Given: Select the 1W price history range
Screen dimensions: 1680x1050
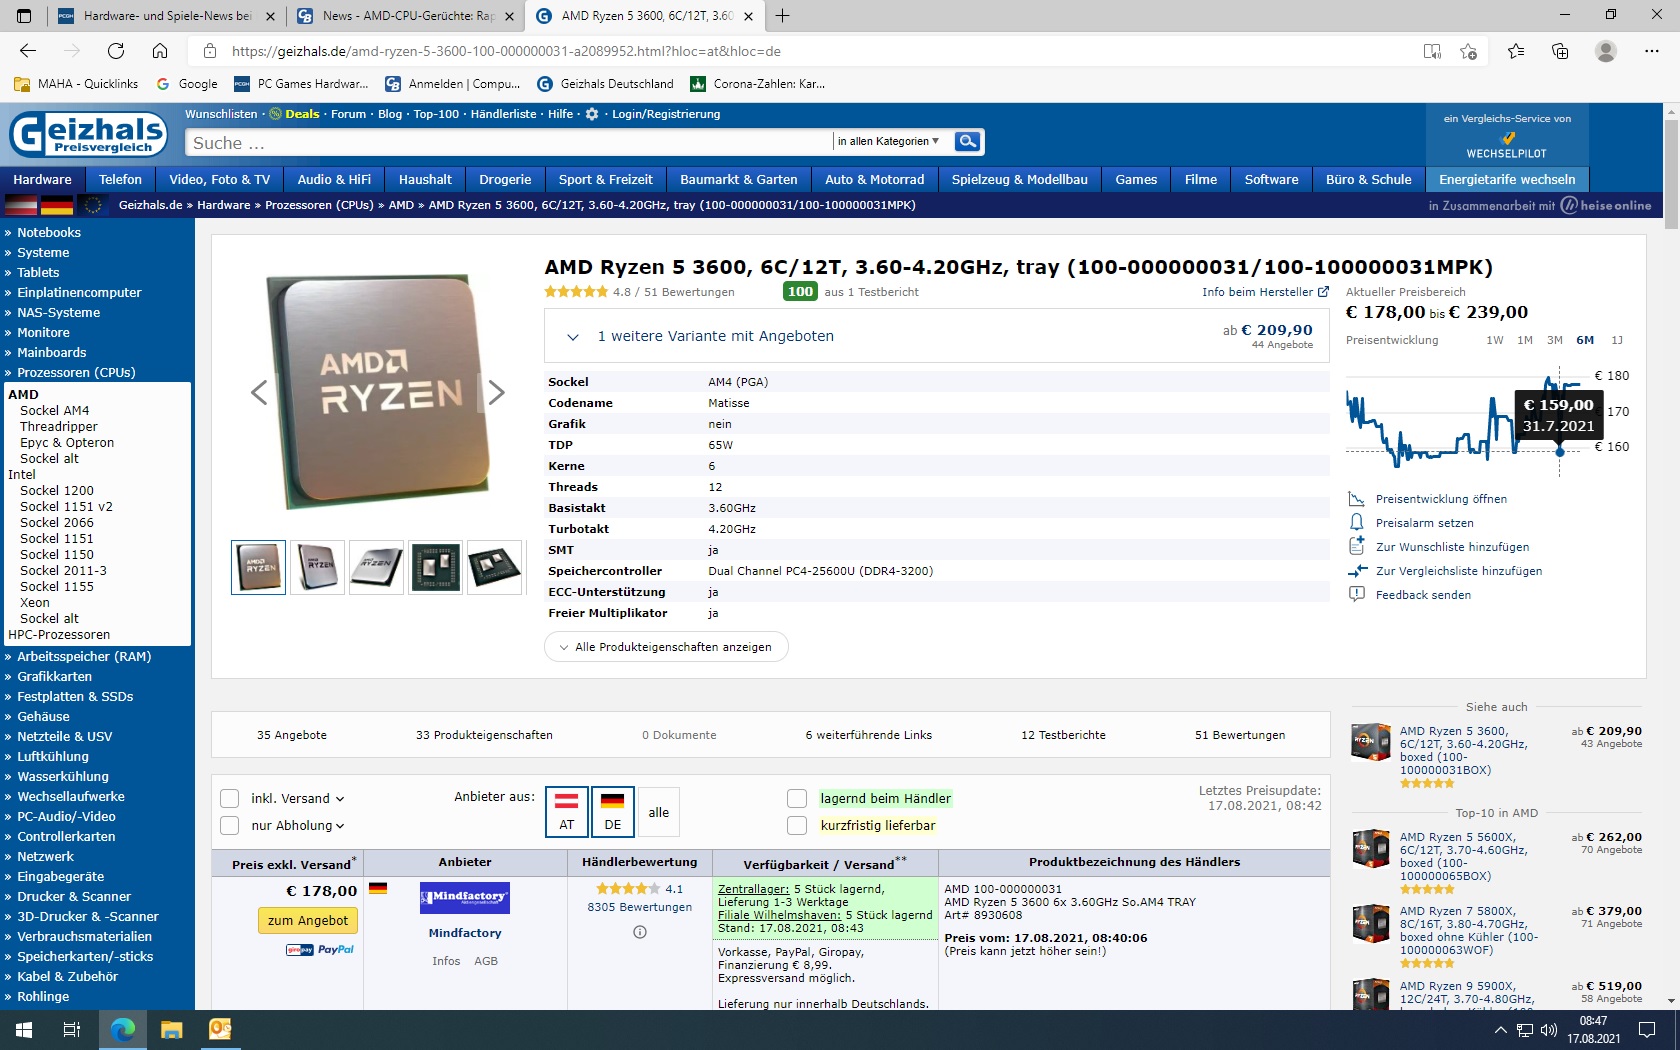Looking at the screenshot, I should tap(1495, 340).
